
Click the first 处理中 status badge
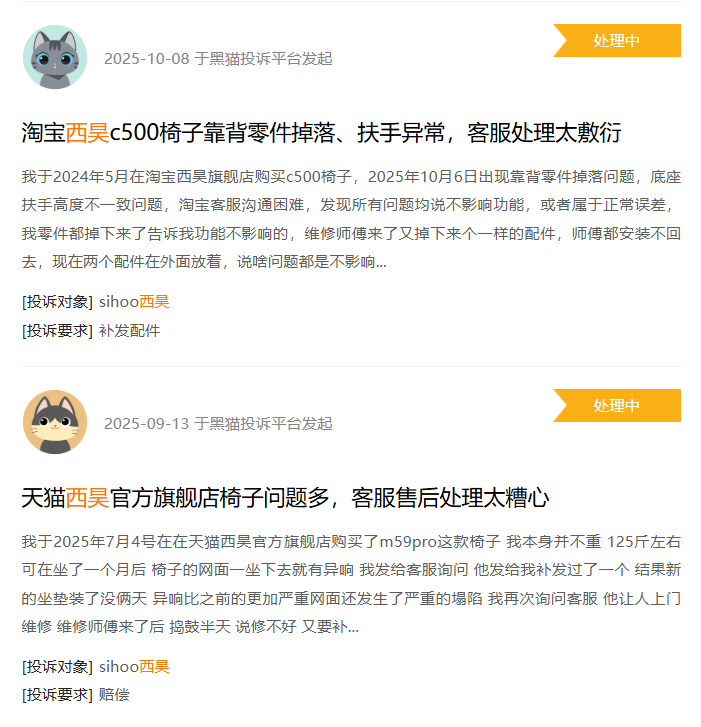[617, 41]
